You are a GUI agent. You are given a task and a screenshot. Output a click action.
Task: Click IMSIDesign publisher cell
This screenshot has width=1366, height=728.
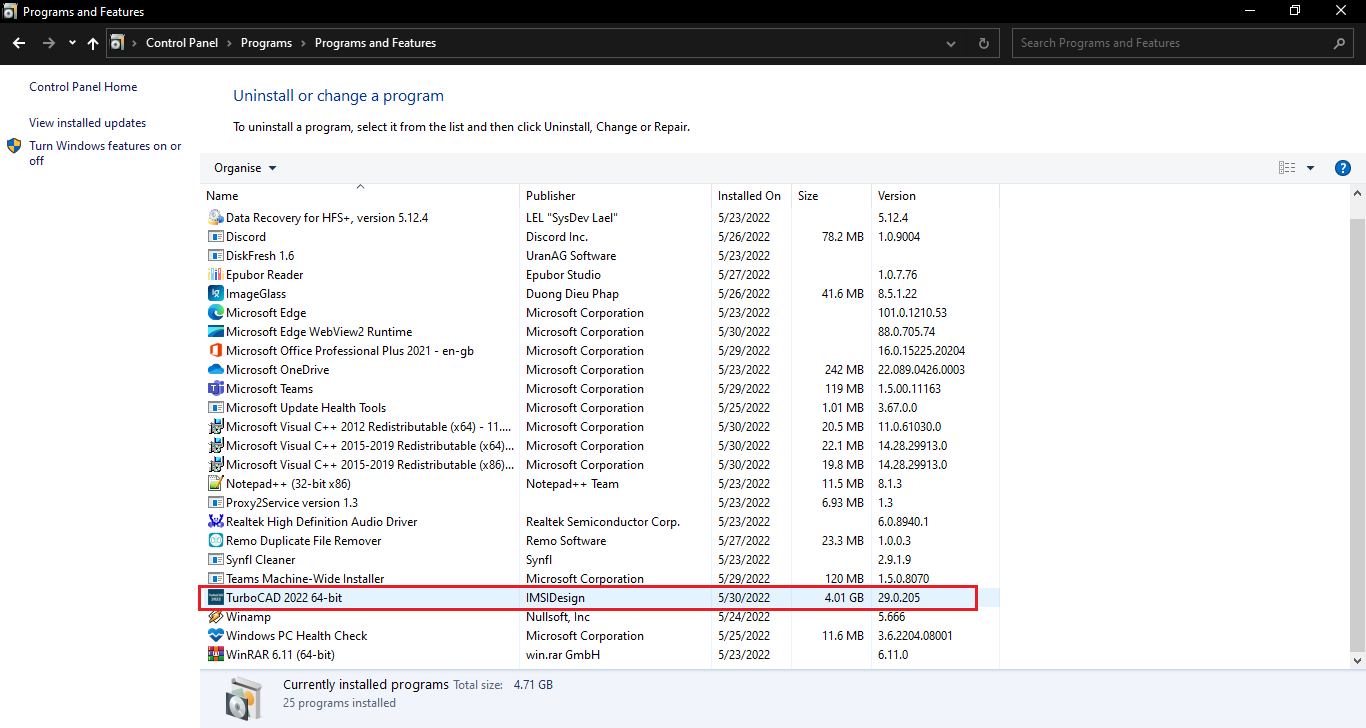[x=555, y=598]
